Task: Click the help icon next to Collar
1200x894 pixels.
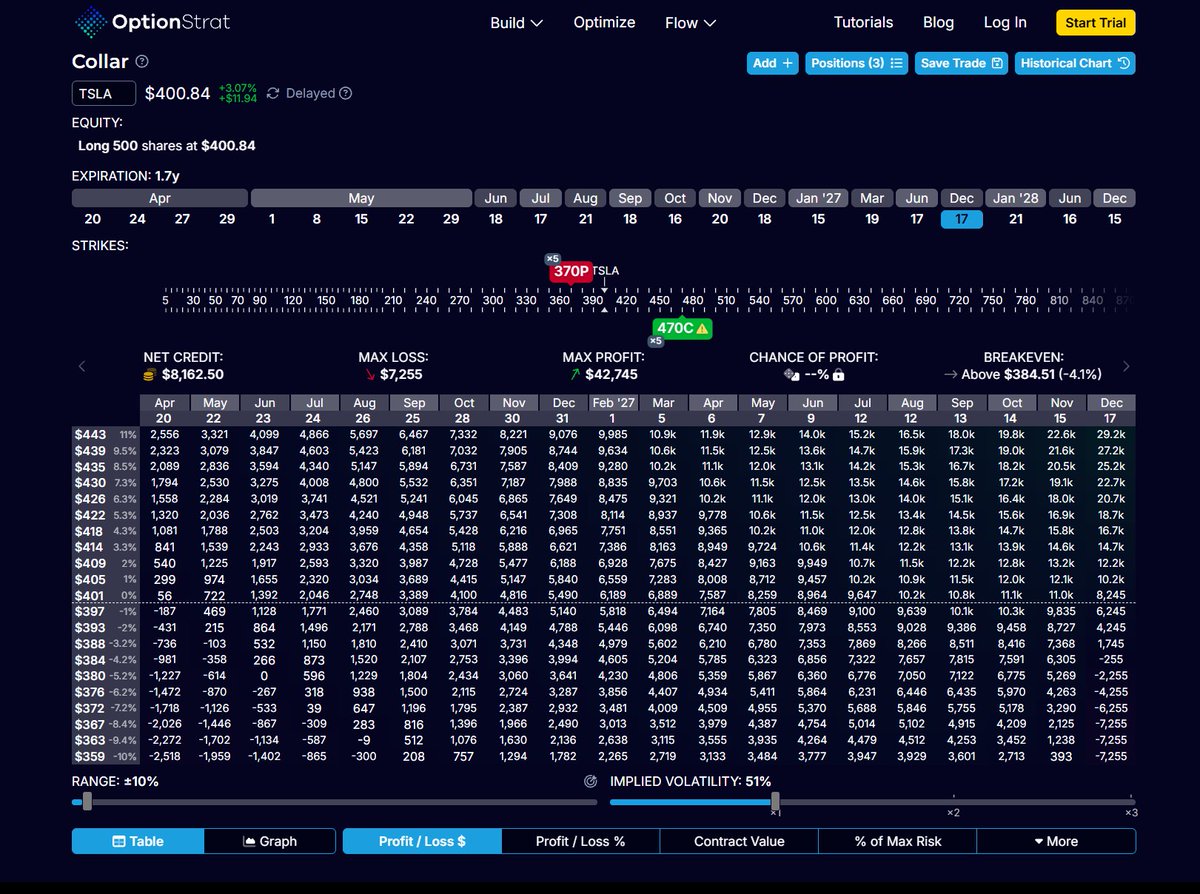Action: click(x=142, y=62)
